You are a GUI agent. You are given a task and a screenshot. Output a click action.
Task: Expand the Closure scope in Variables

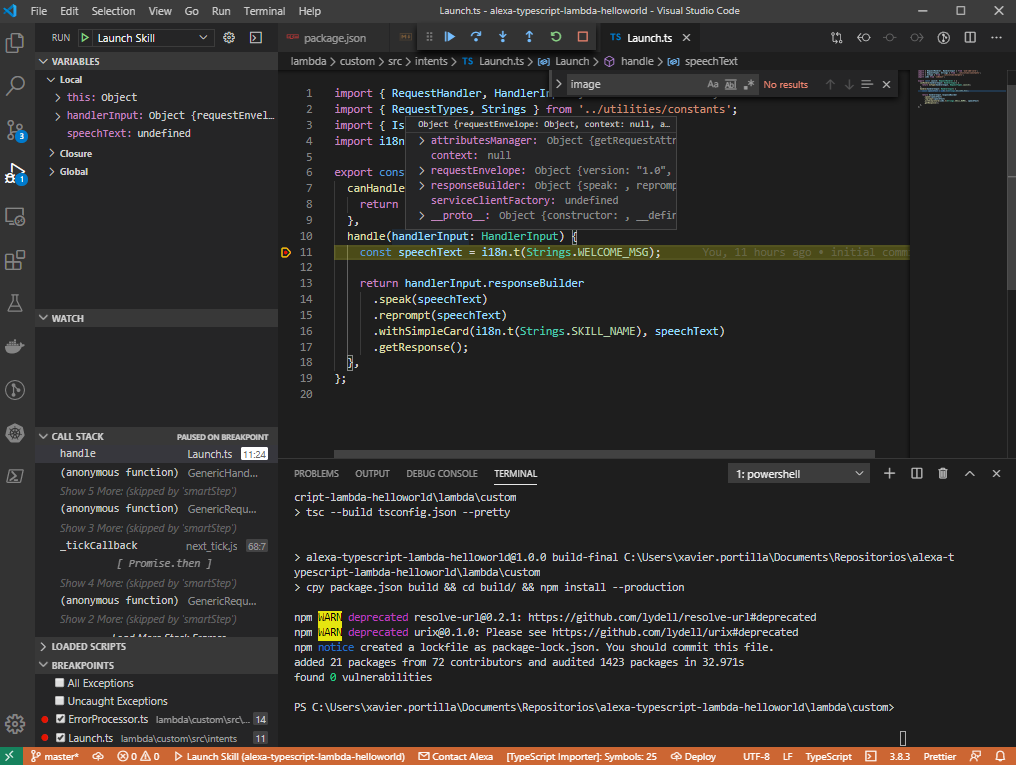75,153
